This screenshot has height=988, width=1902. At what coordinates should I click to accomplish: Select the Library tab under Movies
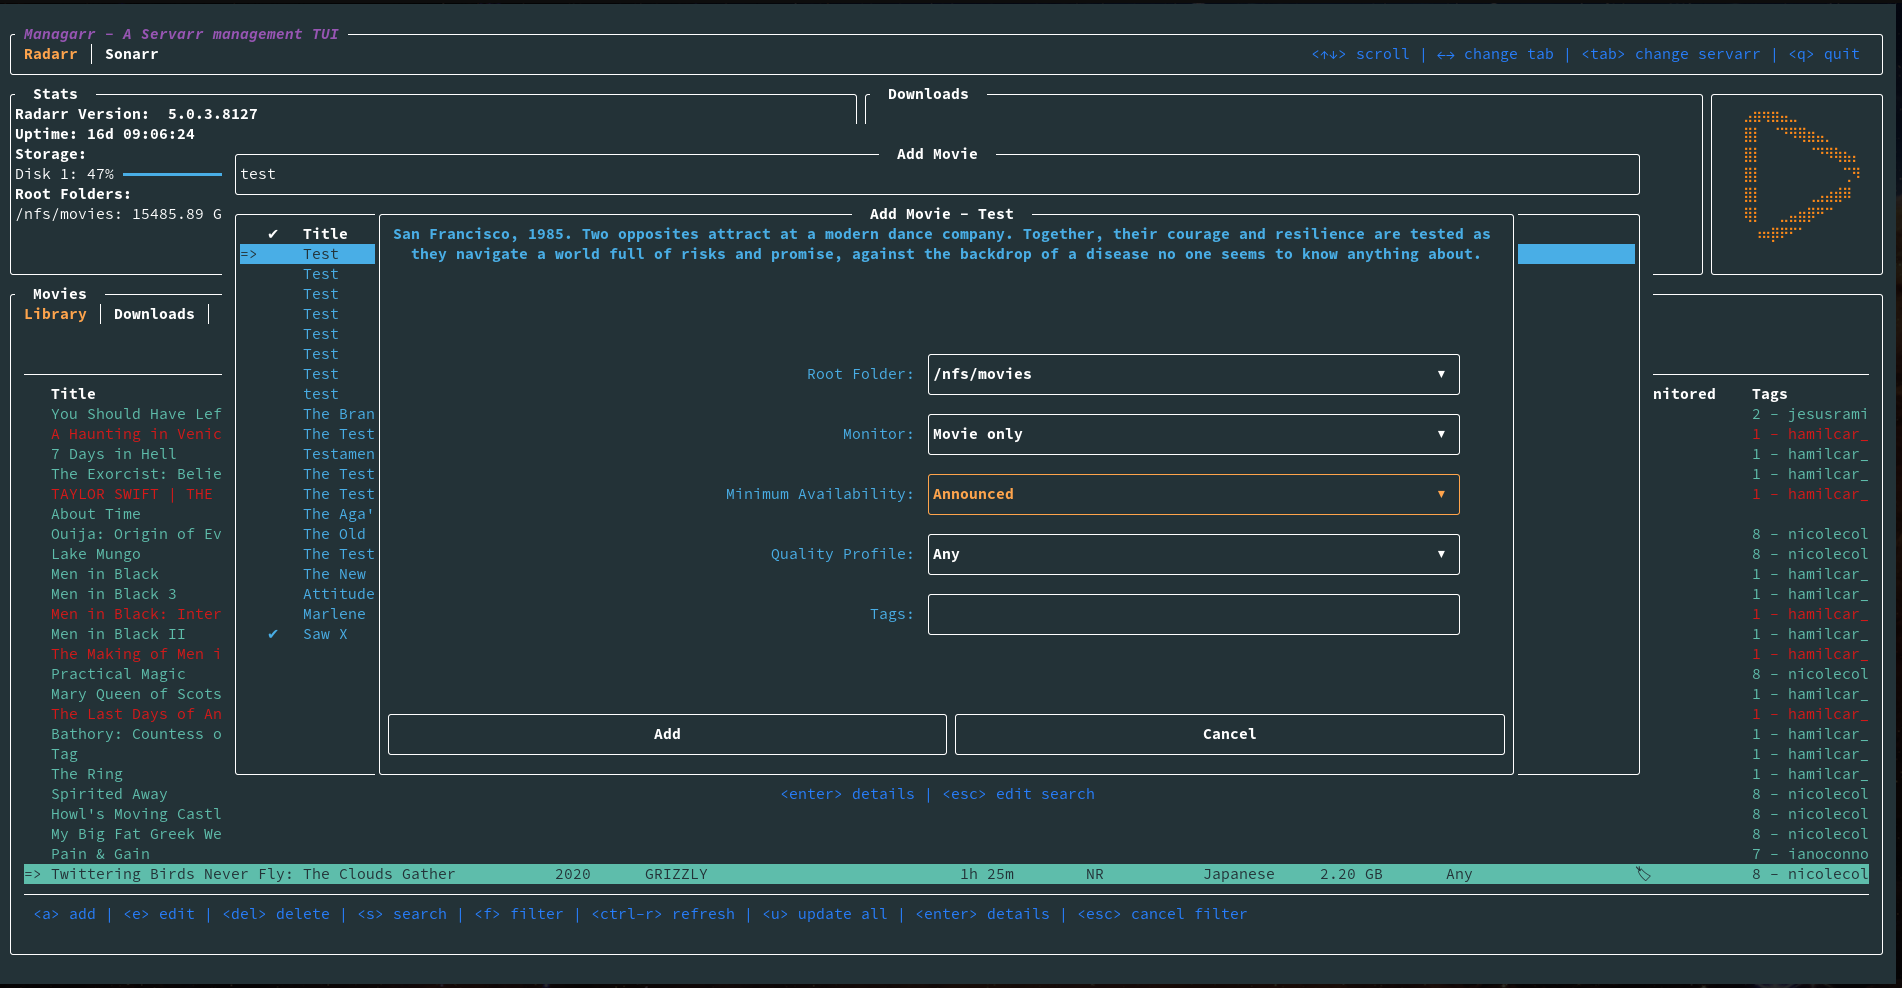coord(56,314)
